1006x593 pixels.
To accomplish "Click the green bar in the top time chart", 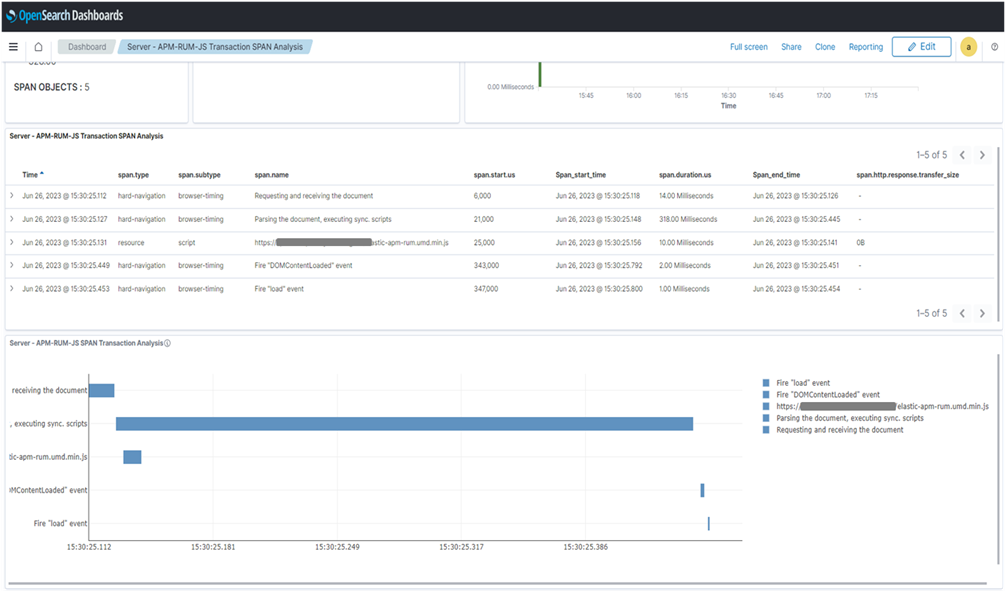I will [540, 74].
